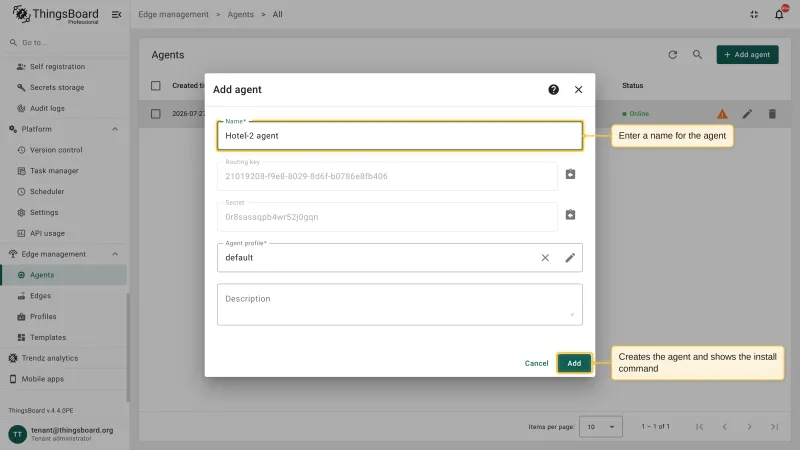800x450 pixels.
Task: Open Templates in sidebar
Action: [x=47, y=337]
